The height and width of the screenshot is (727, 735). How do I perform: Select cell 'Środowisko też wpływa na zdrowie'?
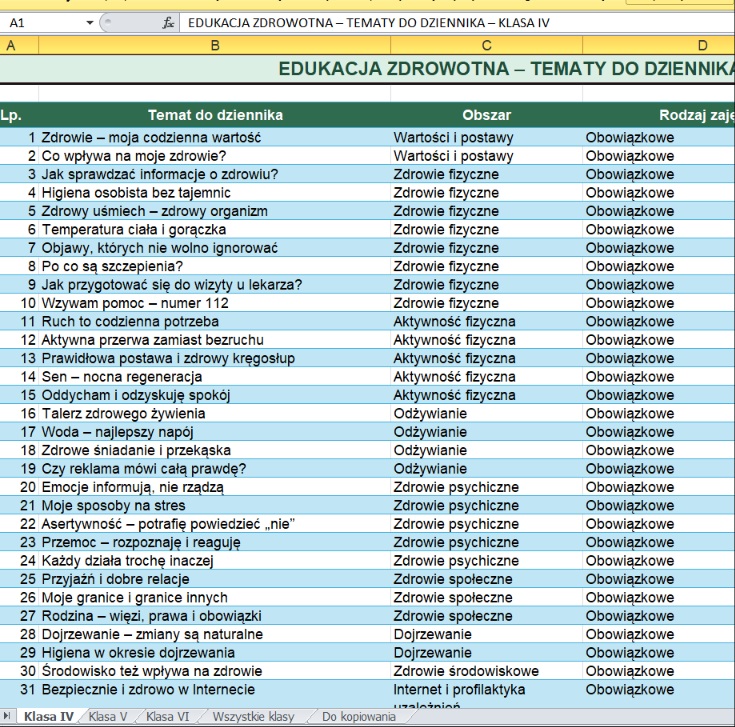(x=215, y=671)
